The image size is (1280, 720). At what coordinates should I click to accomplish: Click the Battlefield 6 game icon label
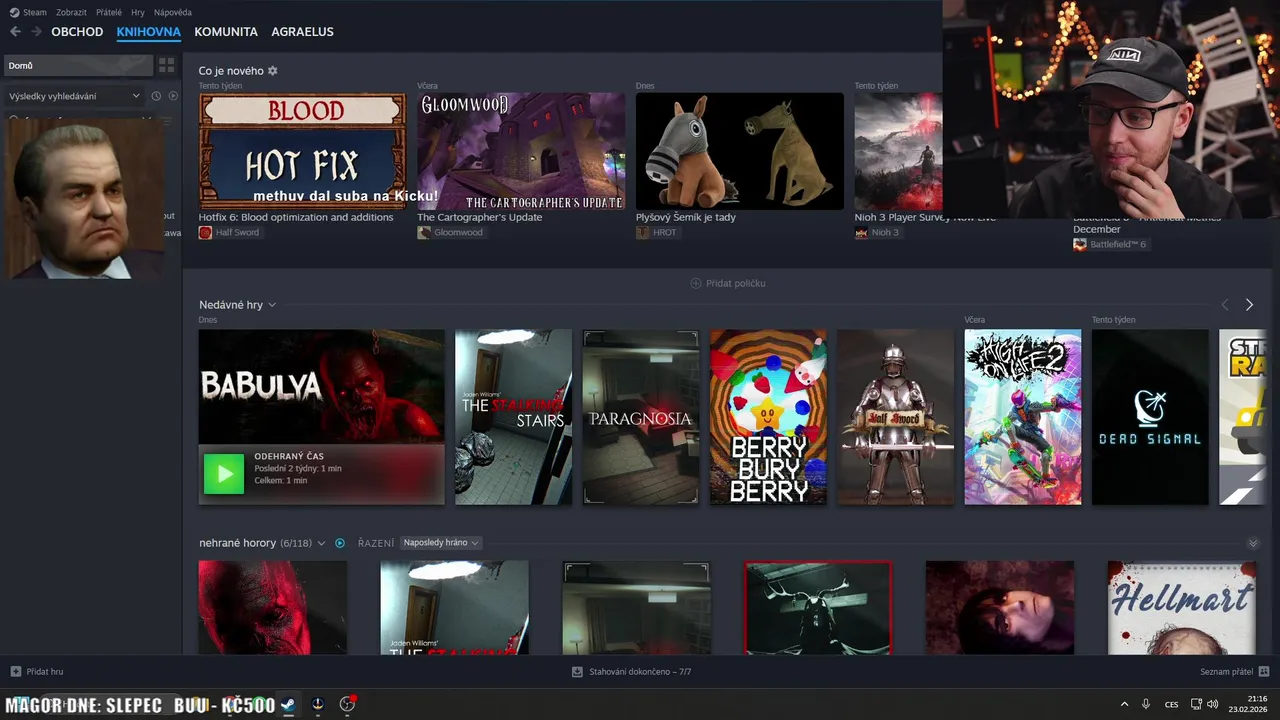point(1110,244)
